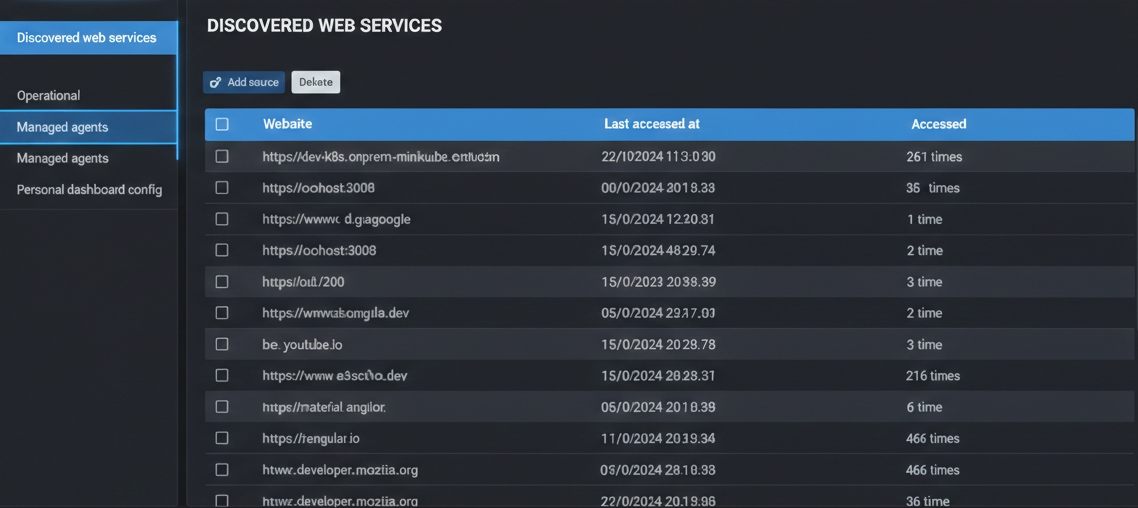Open the dev-k8s onprem minikube URL
This screenshot has height=508, width=1138.
pyautogui.click(x=380, y=157)
